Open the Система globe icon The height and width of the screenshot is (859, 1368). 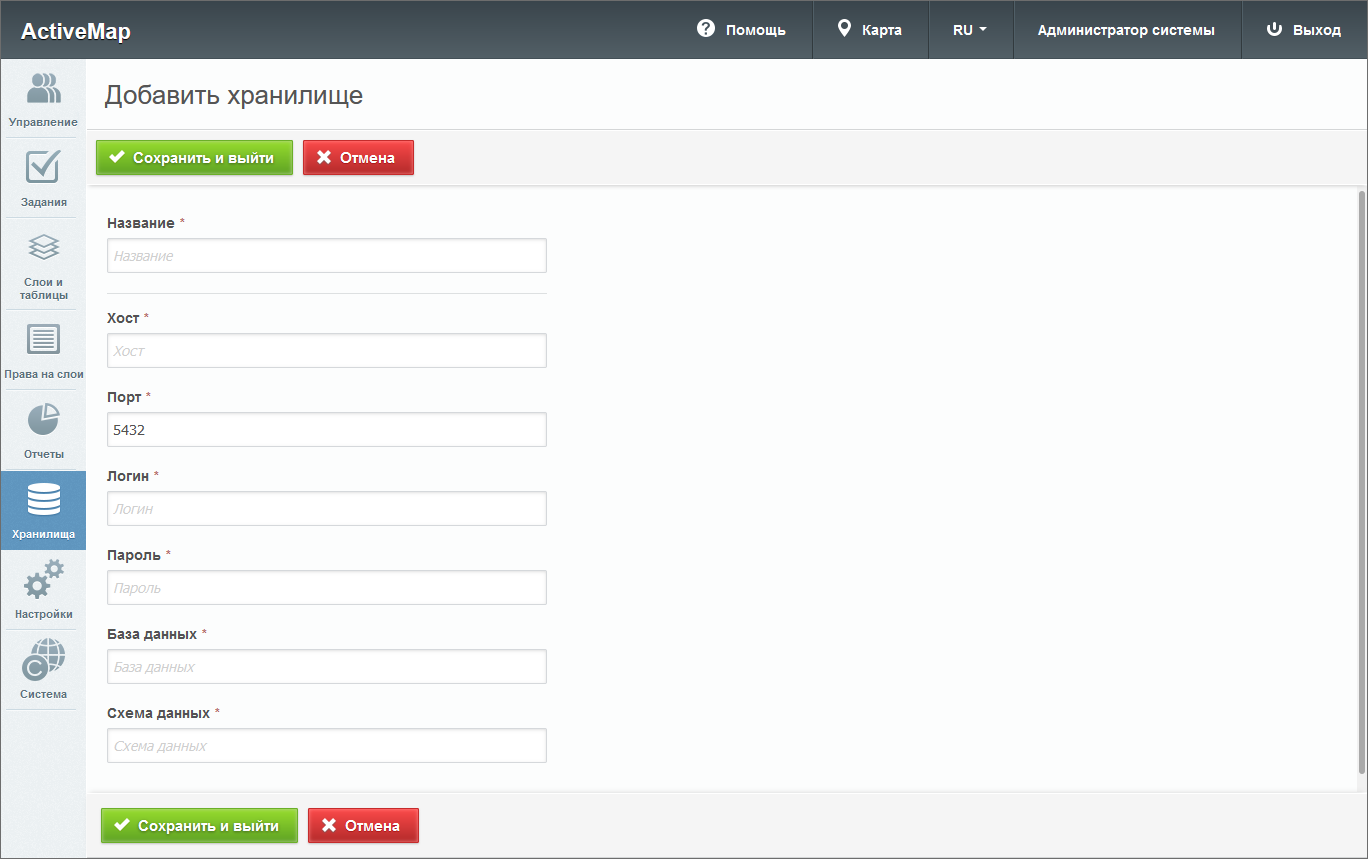[43, 661]
